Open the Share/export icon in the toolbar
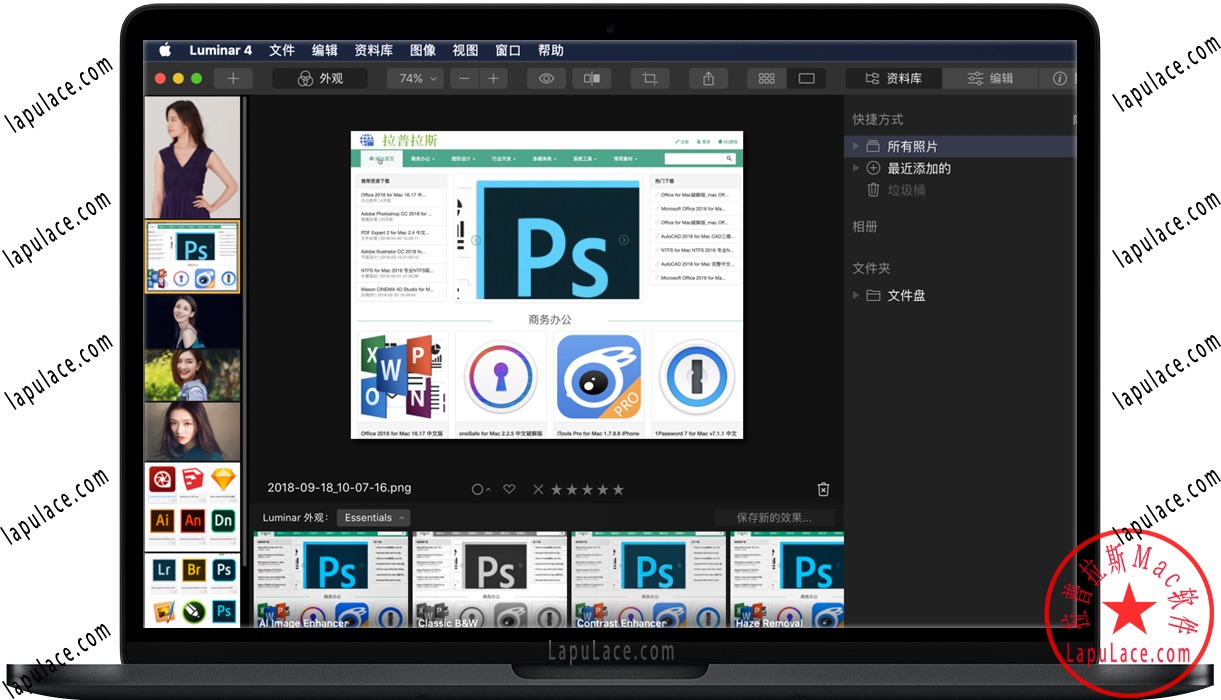The height and width of the screenshot is (700, 1221). [x=709, y=77]
